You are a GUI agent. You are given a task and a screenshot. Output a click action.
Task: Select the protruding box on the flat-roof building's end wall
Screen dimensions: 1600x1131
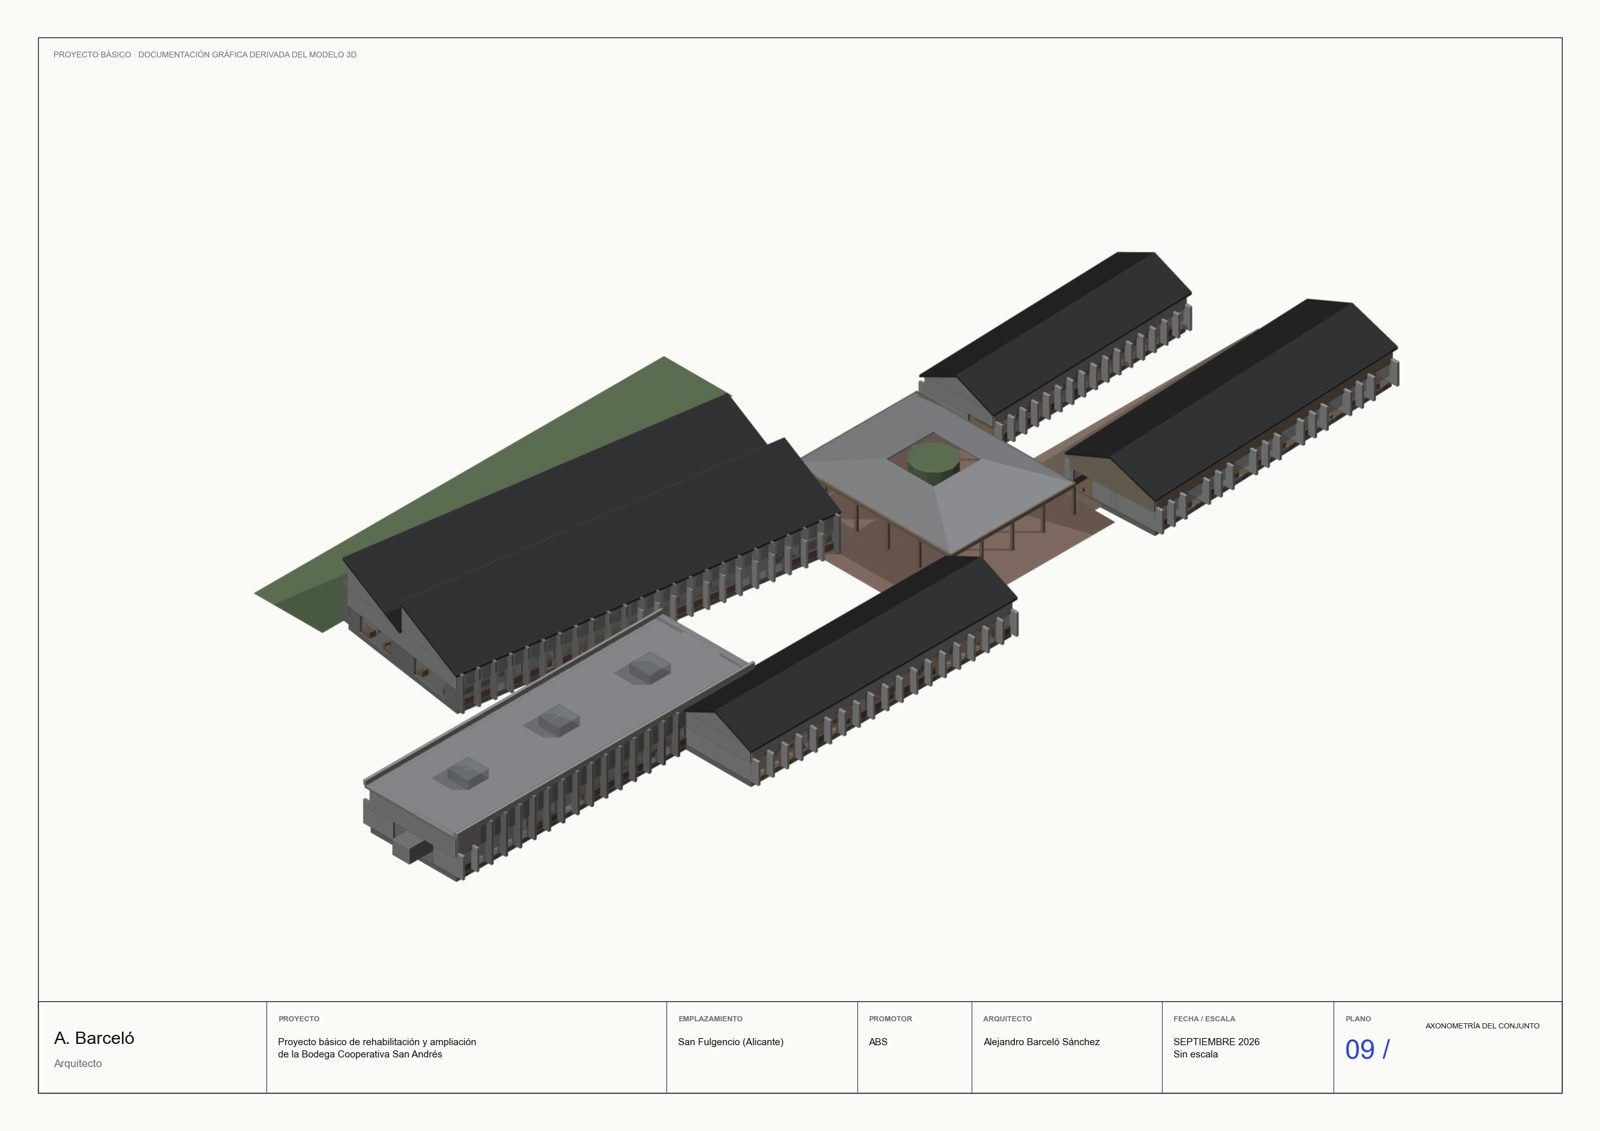pos(411,848)
